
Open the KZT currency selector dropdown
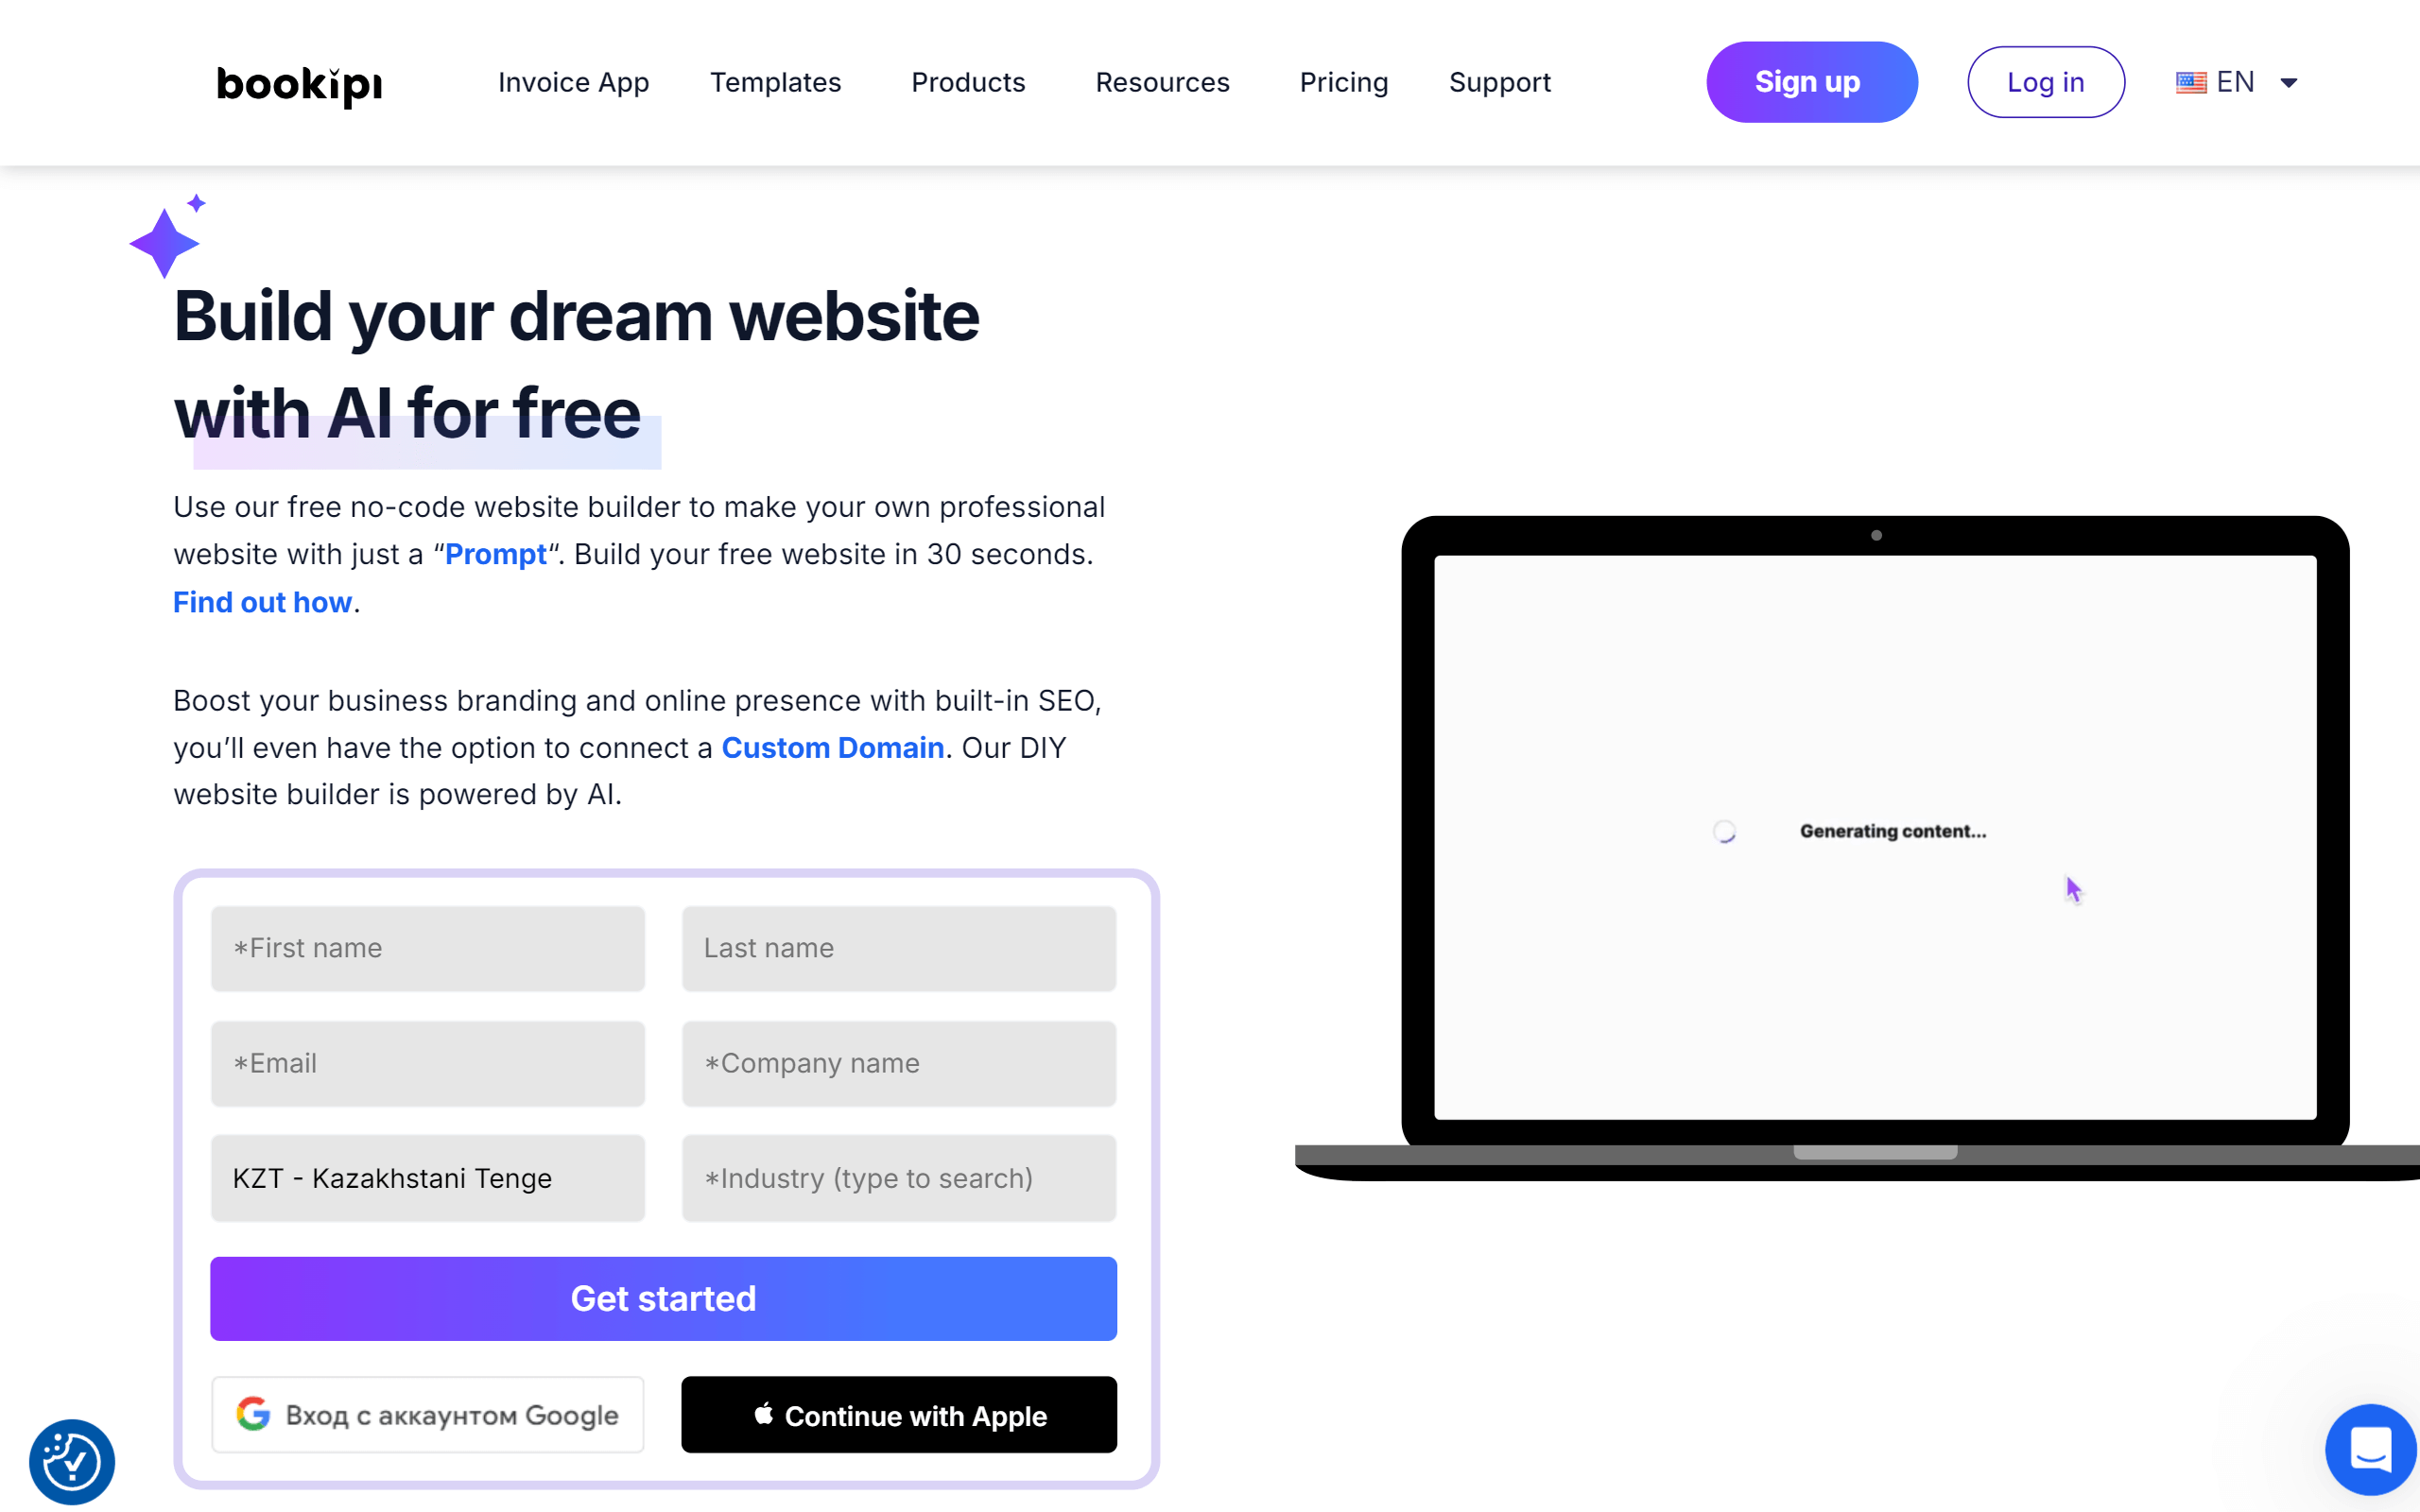click(x=427, y=1177)
